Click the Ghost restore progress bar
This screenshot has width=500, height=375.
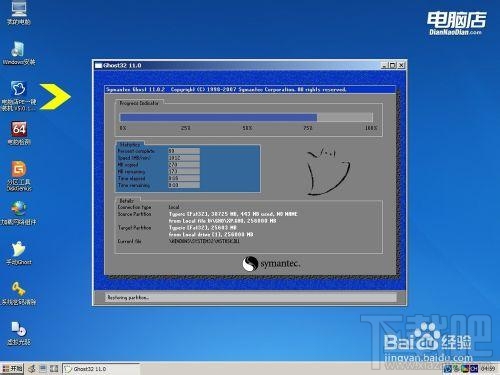[x=246, y=117]
